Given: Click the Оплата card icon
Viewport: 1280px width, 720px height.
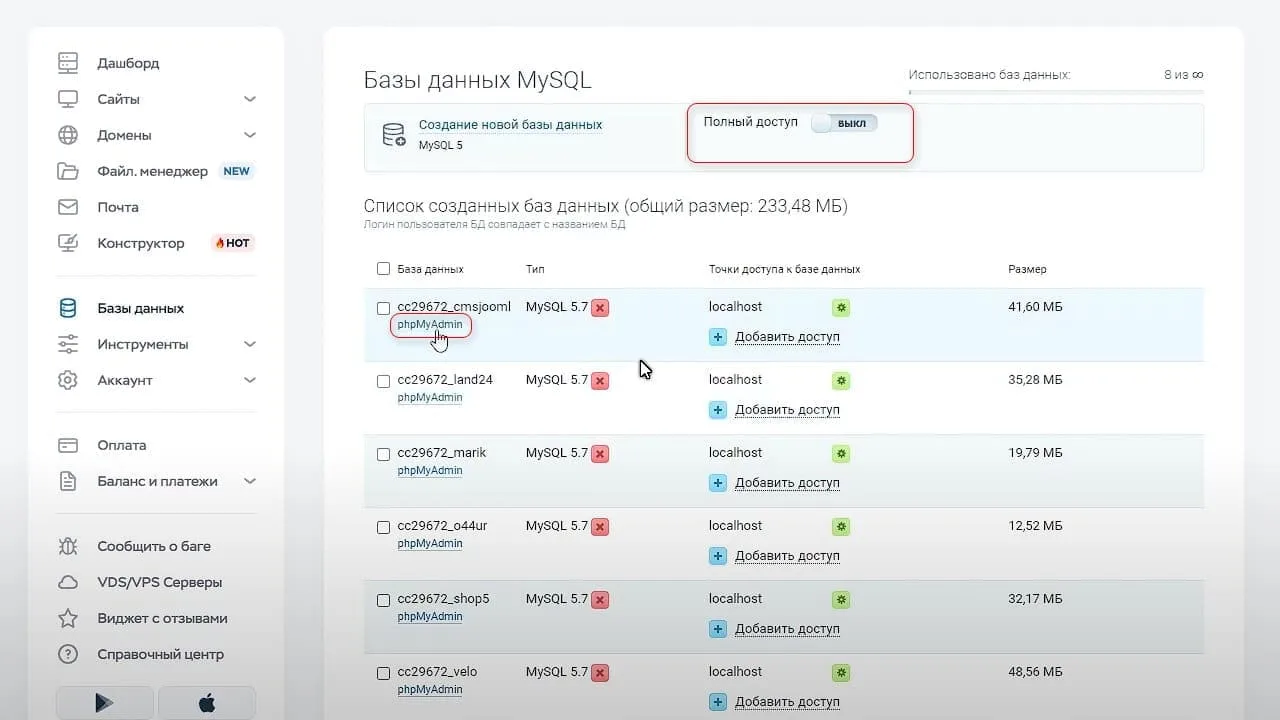Looking at the screenshot, I should (x=68, y=445).
